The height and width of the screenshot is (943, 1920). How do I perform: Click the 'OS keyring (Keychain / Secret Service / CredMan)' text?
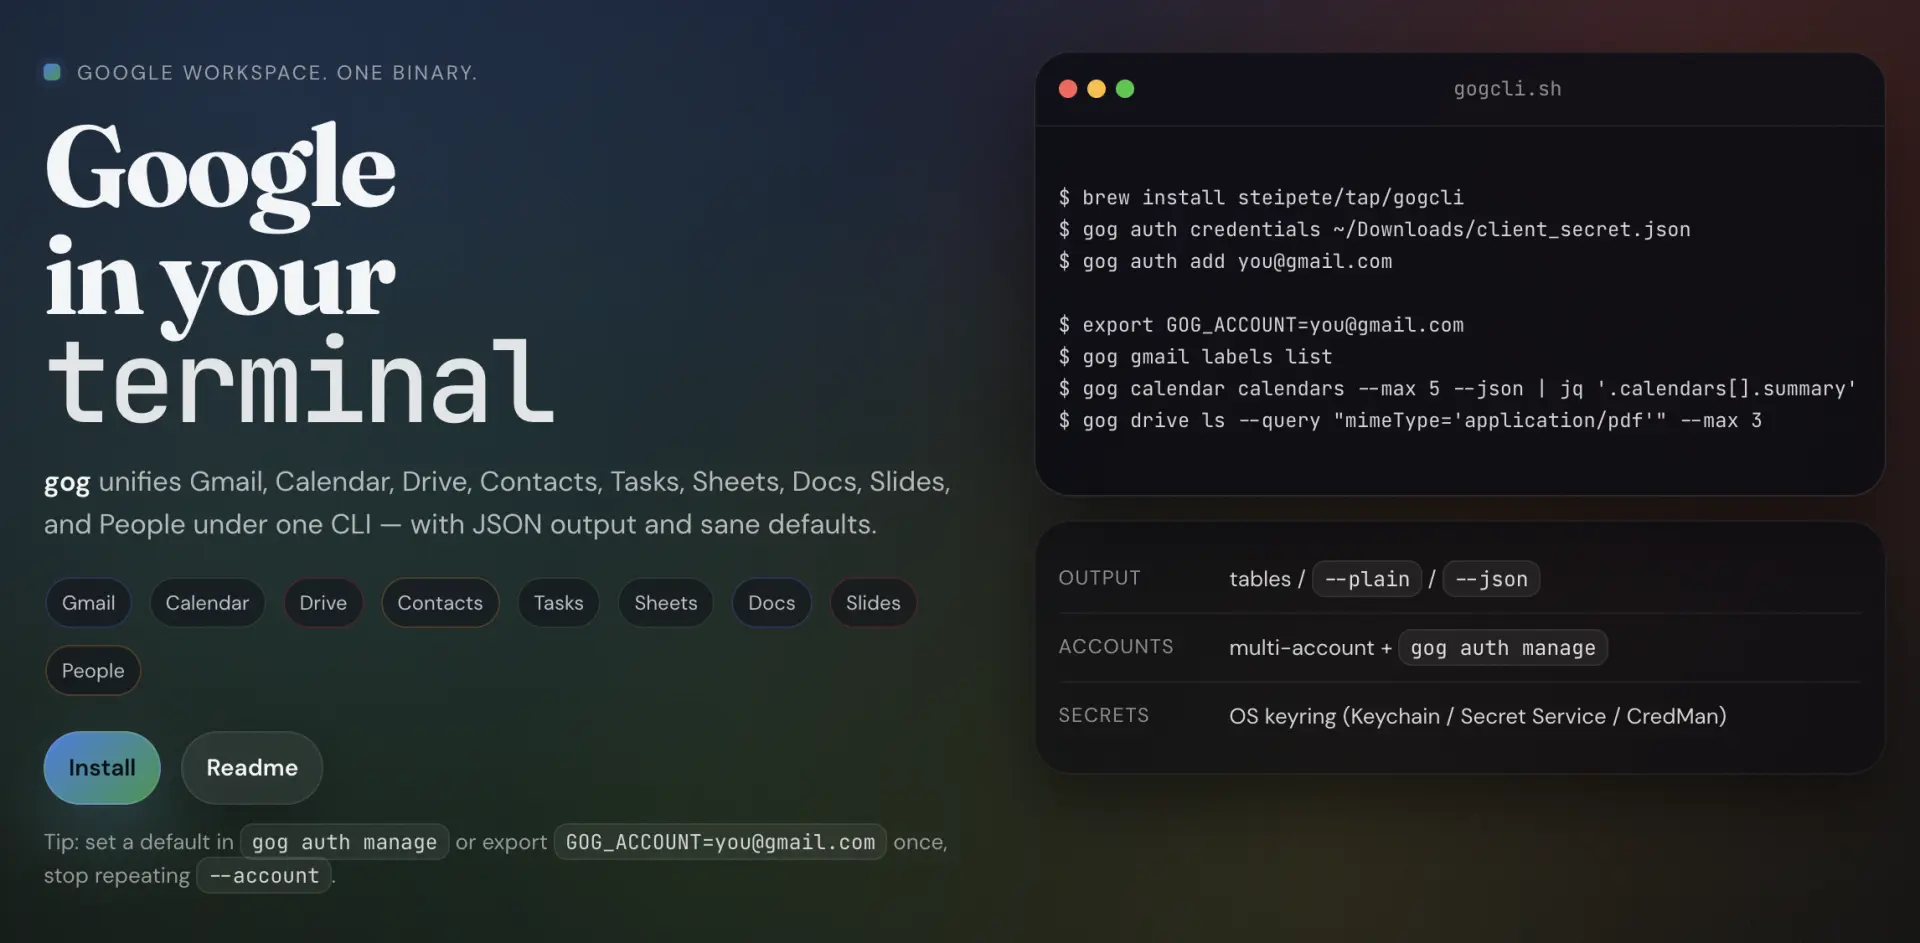pos(1478,716)
